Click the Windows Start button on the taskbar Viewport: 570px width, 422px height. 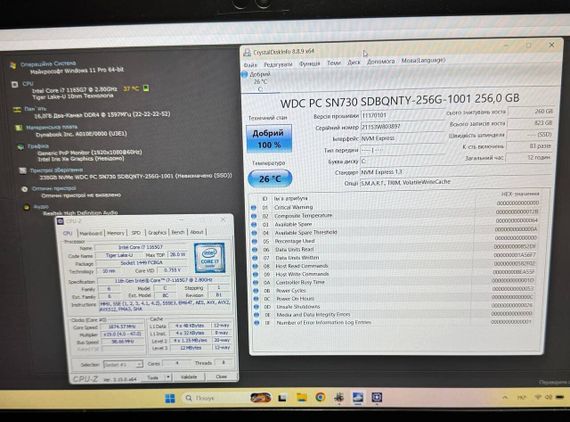point(170,398)
